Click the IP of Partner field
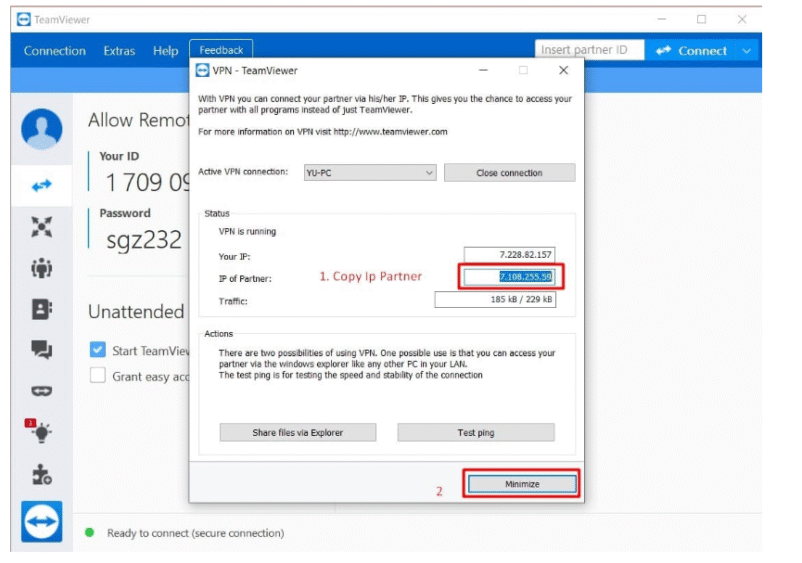Screen dimensions: 802x563 click(x=509, y=277)
